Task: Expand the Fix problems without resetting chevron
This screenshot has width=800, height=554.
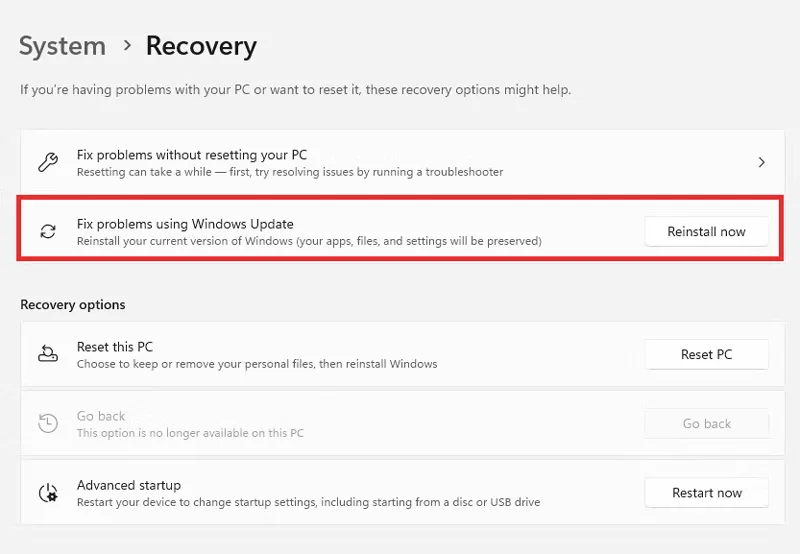Action: pos(761,162)
